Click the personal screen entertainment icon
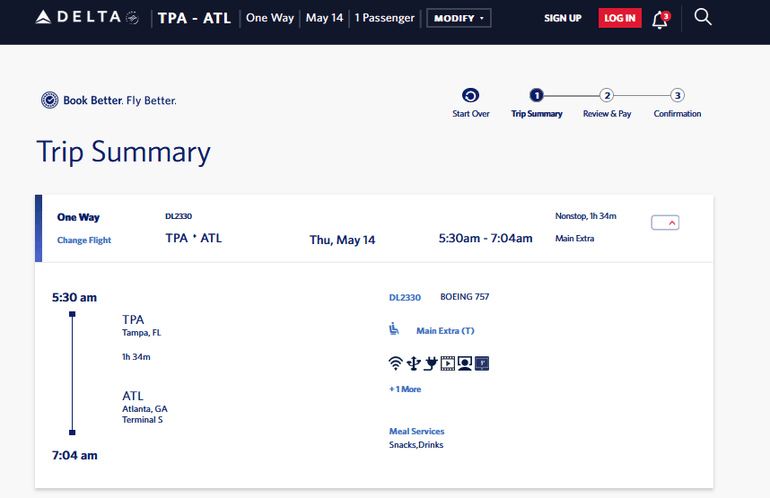Screen dimensions: 770x498 click(465, 363)
